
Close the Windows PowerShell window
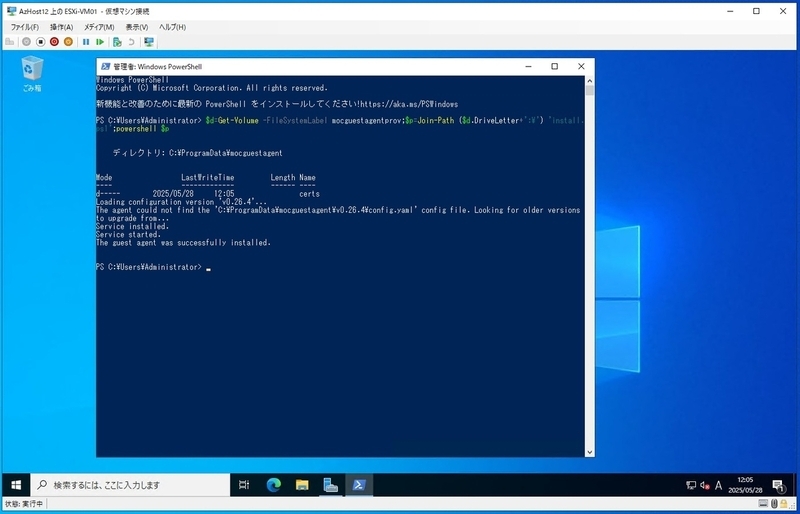point(581,66)
